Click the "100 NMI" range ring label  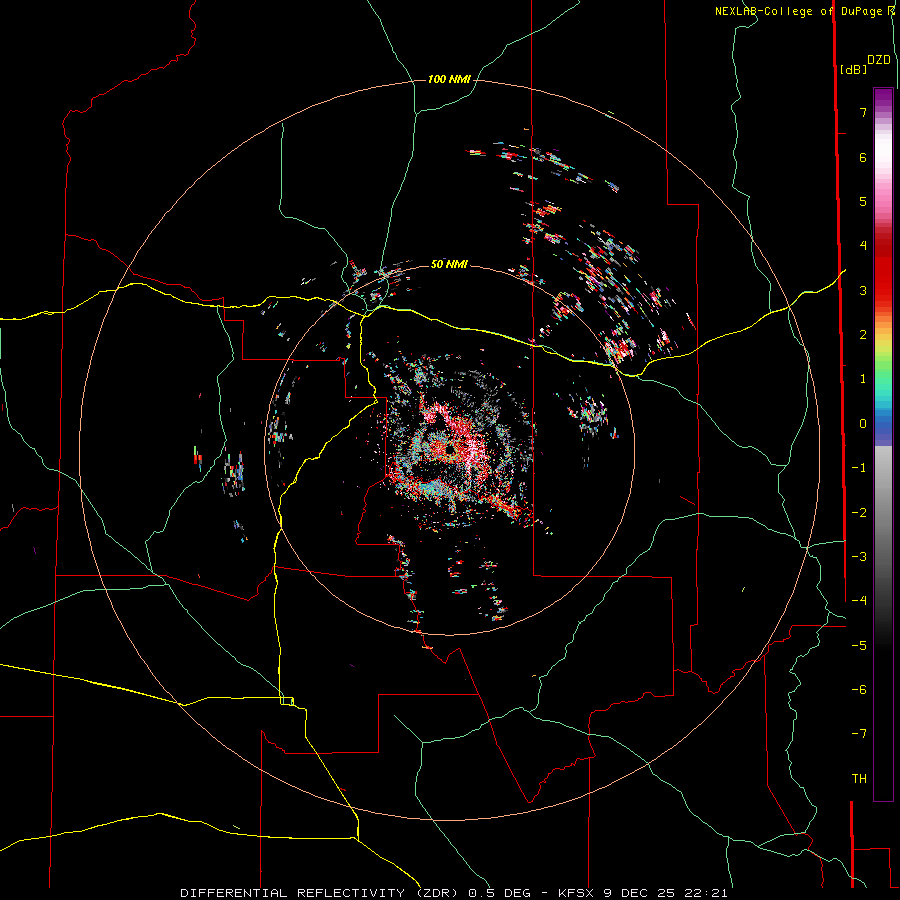[x=449, y=79]
